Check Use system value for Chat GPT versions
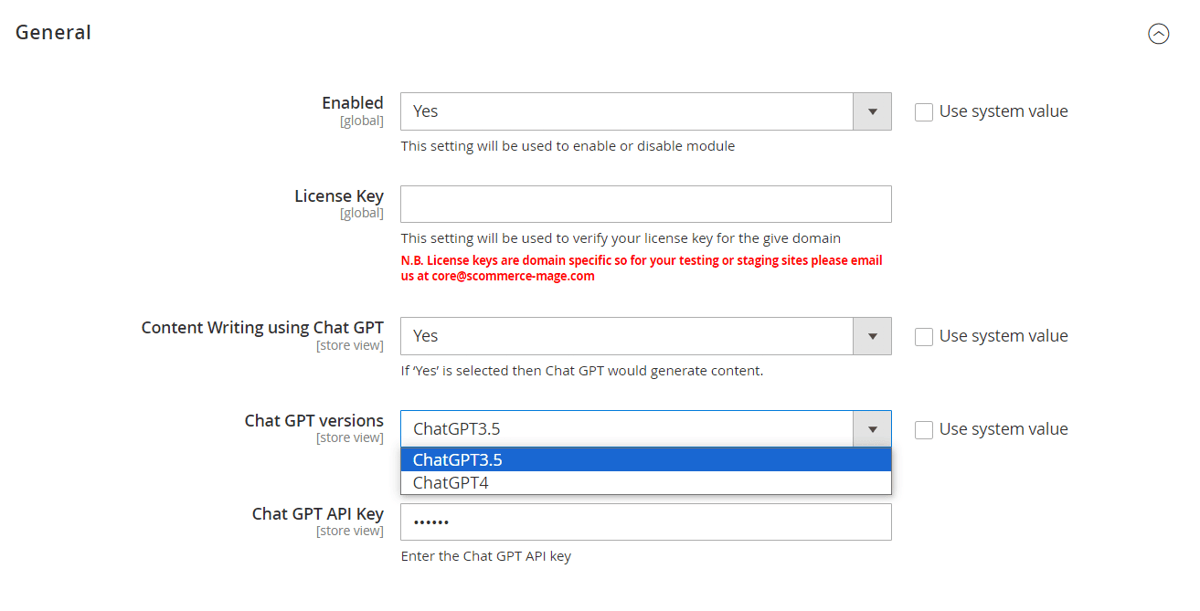Viewport: 1200px width, 611px height. pyautogui.click(x=924, y=430)
